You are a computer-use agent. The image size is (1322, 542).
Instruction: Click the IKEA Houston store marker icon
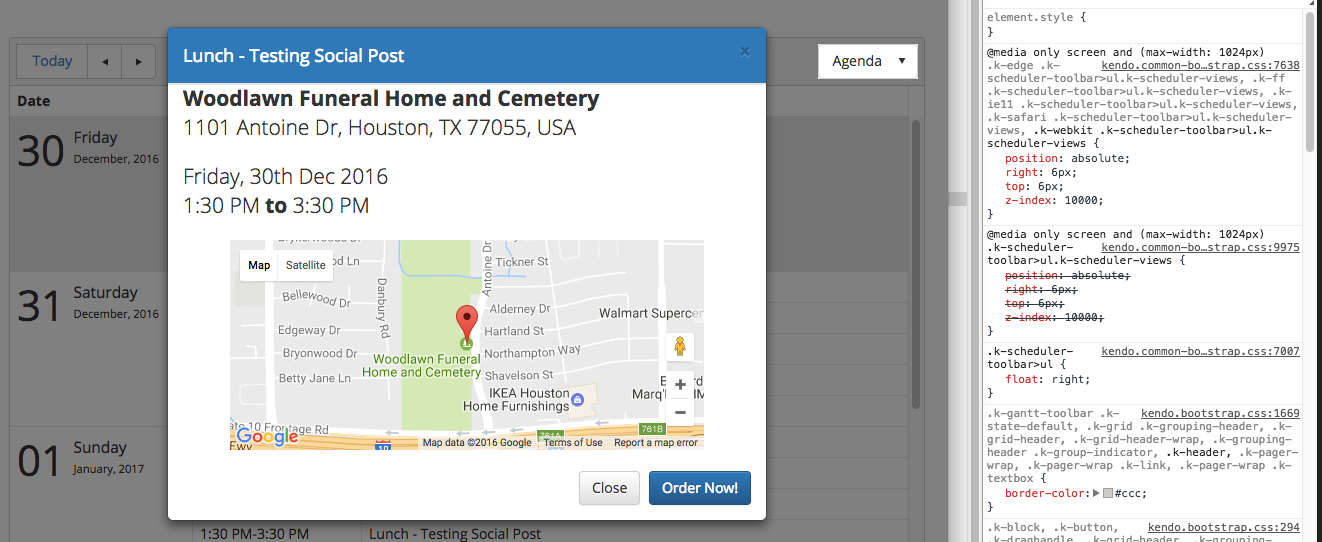[578, 399]
